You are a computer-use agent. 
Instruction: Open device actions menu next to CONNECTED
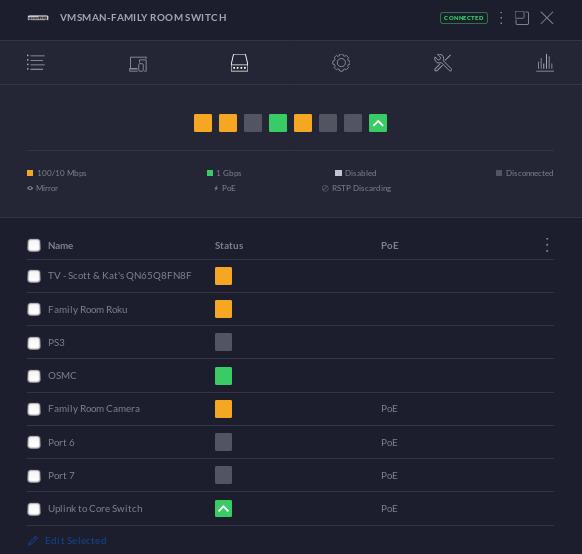click(x=501, y=18)
